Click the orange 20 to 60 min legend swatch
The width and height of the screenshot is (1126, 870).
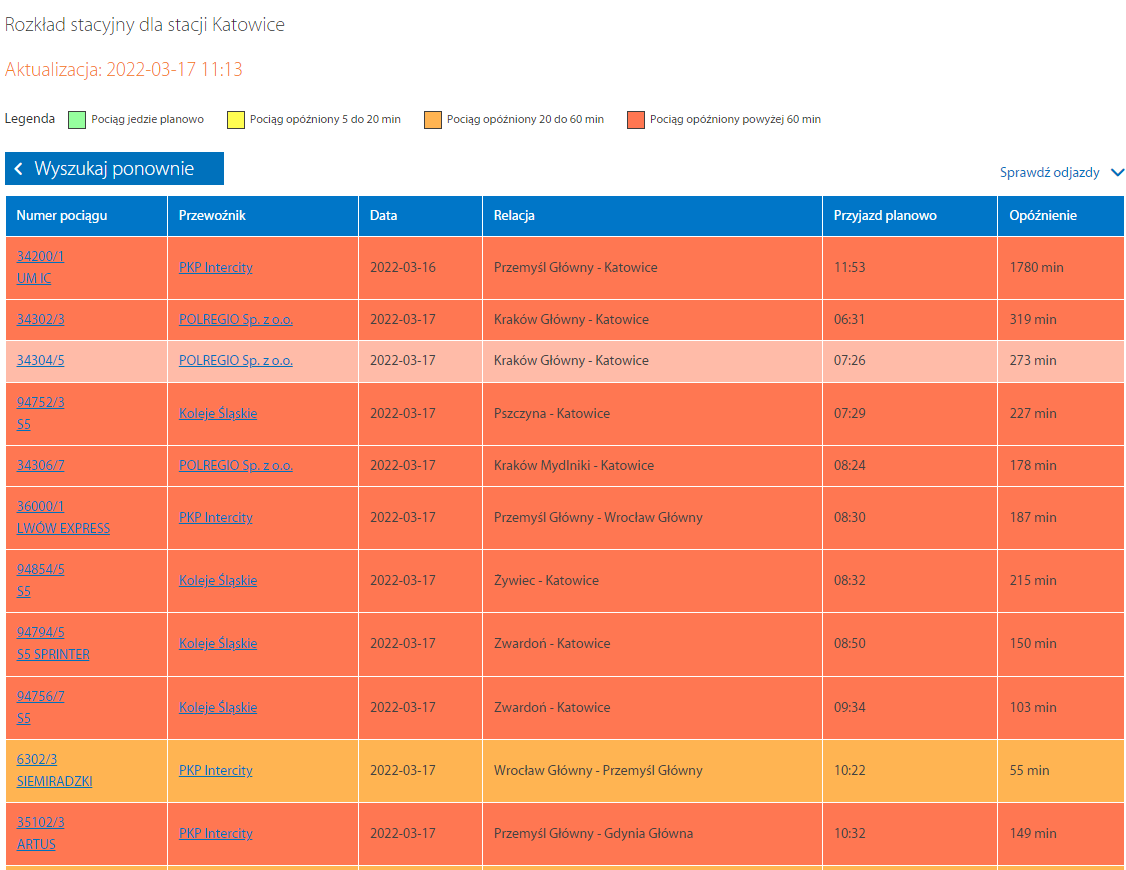(x=433, y=120)
